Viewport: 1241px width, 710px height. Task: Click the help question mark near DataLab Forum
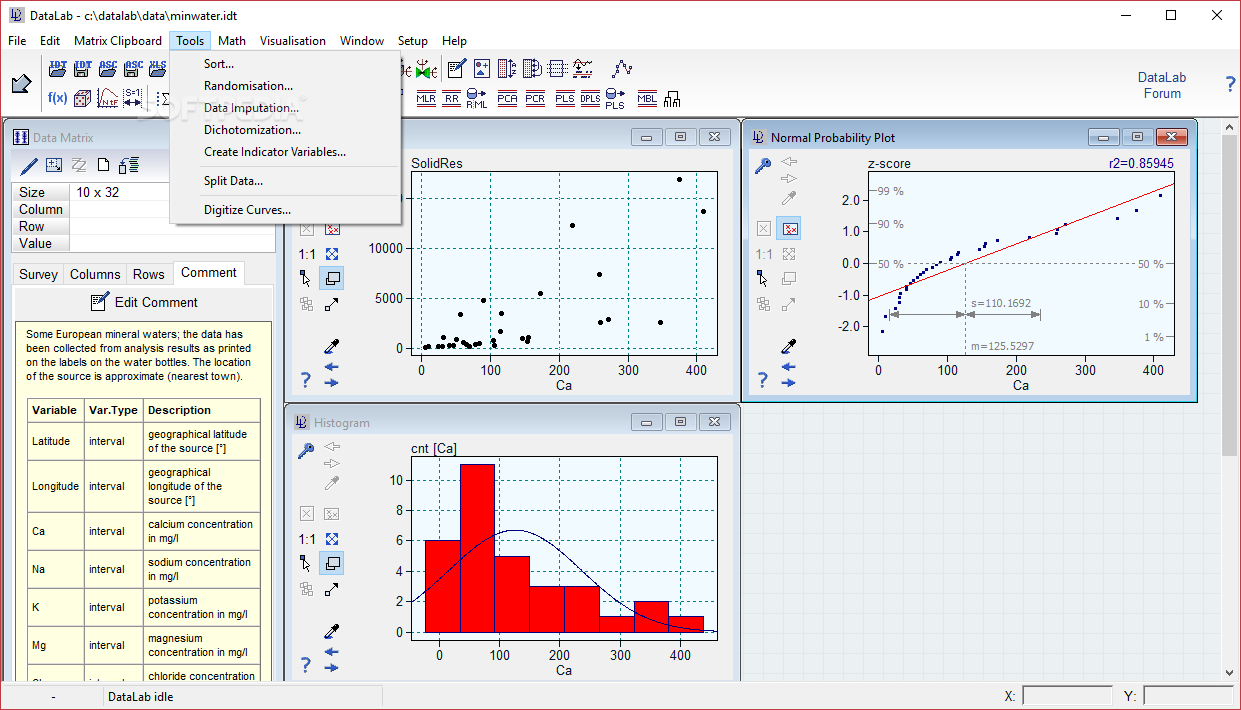[1230, 85]
